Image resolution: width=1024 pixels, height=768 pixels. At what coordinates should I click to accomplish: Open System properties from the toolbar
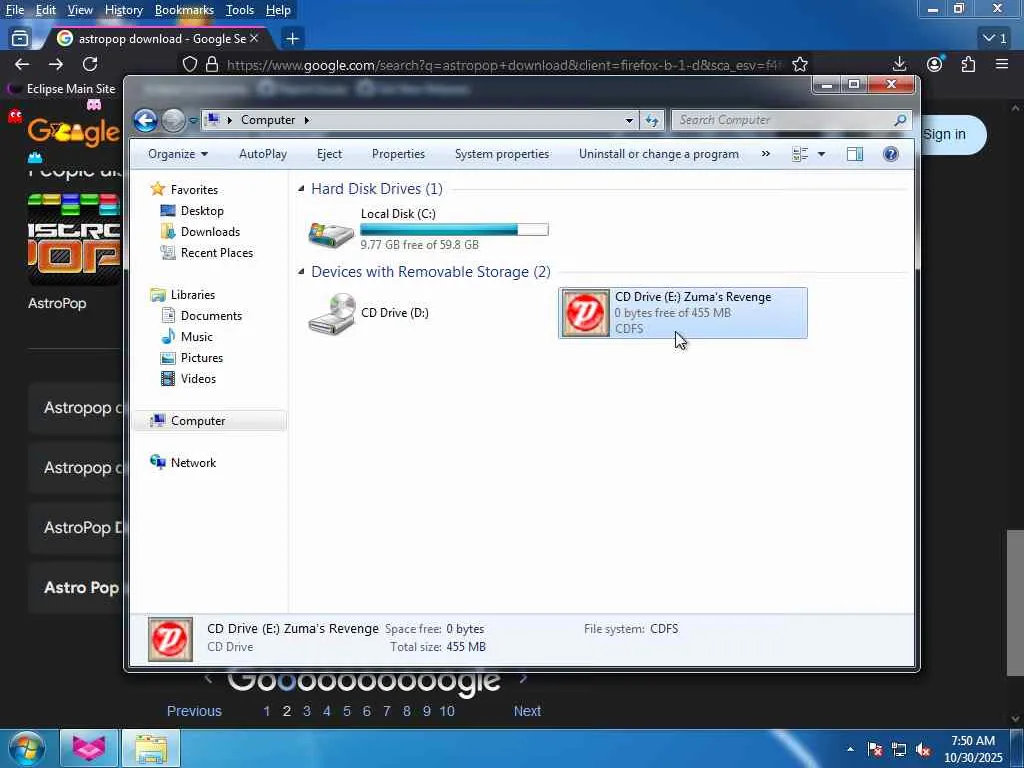502,154
